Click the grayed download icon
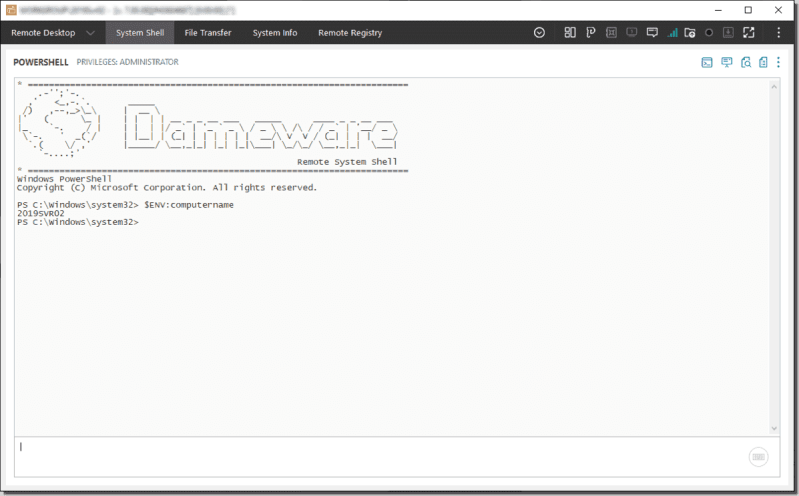799x496 pixels. (728, 33)
